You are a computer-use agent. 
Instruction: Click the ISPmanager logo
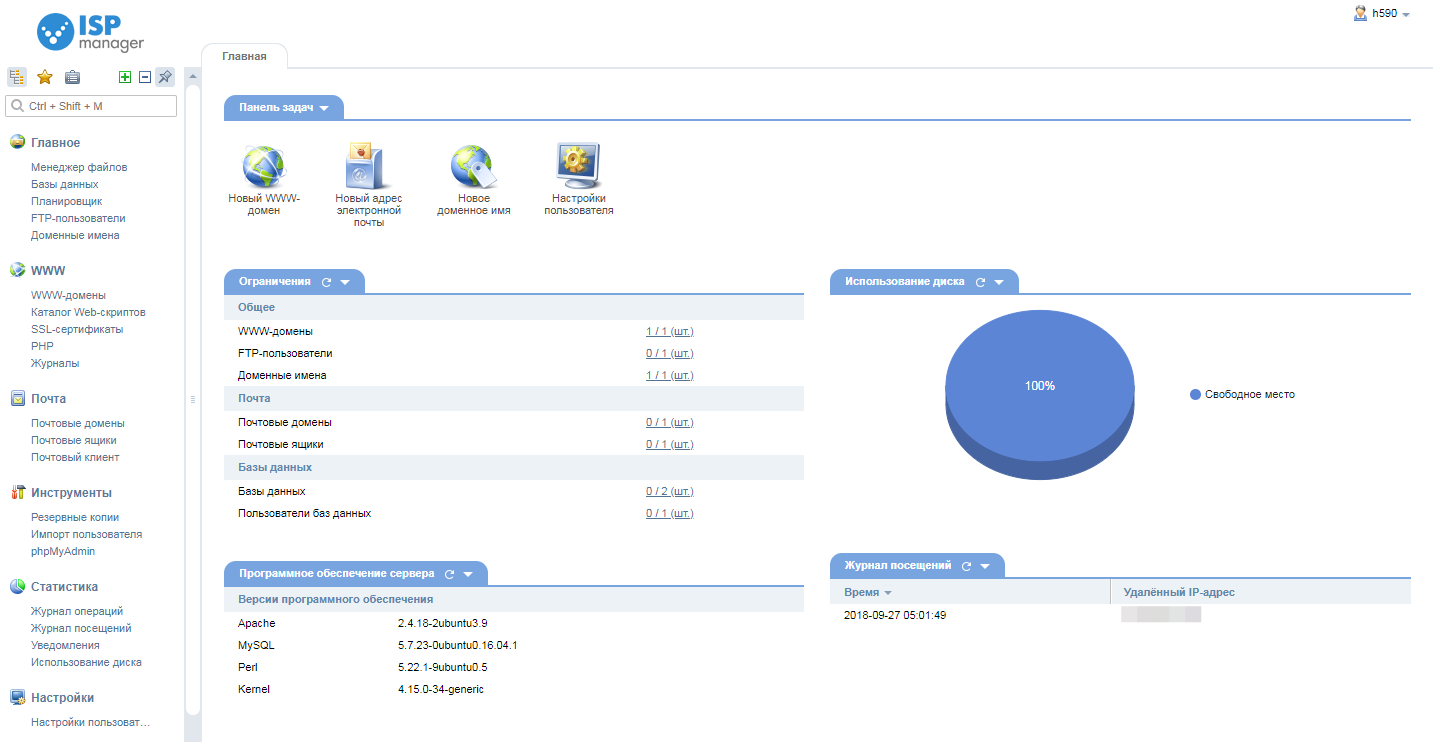click(x=91, y=32)
